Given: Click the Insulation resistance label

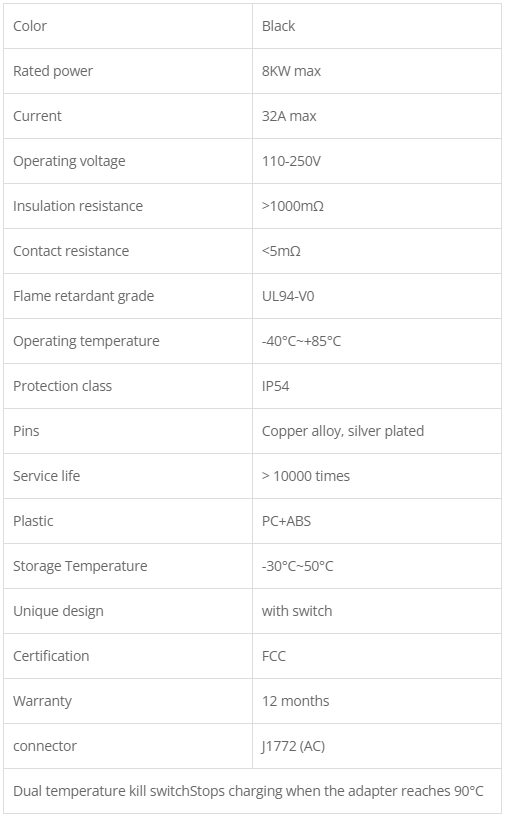Looking at the screenshot, I should [78, 206].
